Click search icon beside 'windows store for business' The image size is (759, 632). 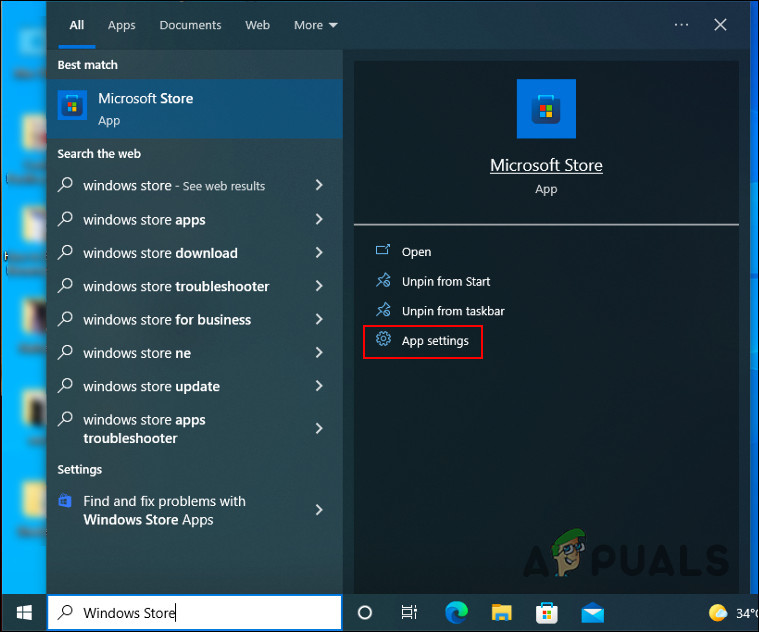65,319
